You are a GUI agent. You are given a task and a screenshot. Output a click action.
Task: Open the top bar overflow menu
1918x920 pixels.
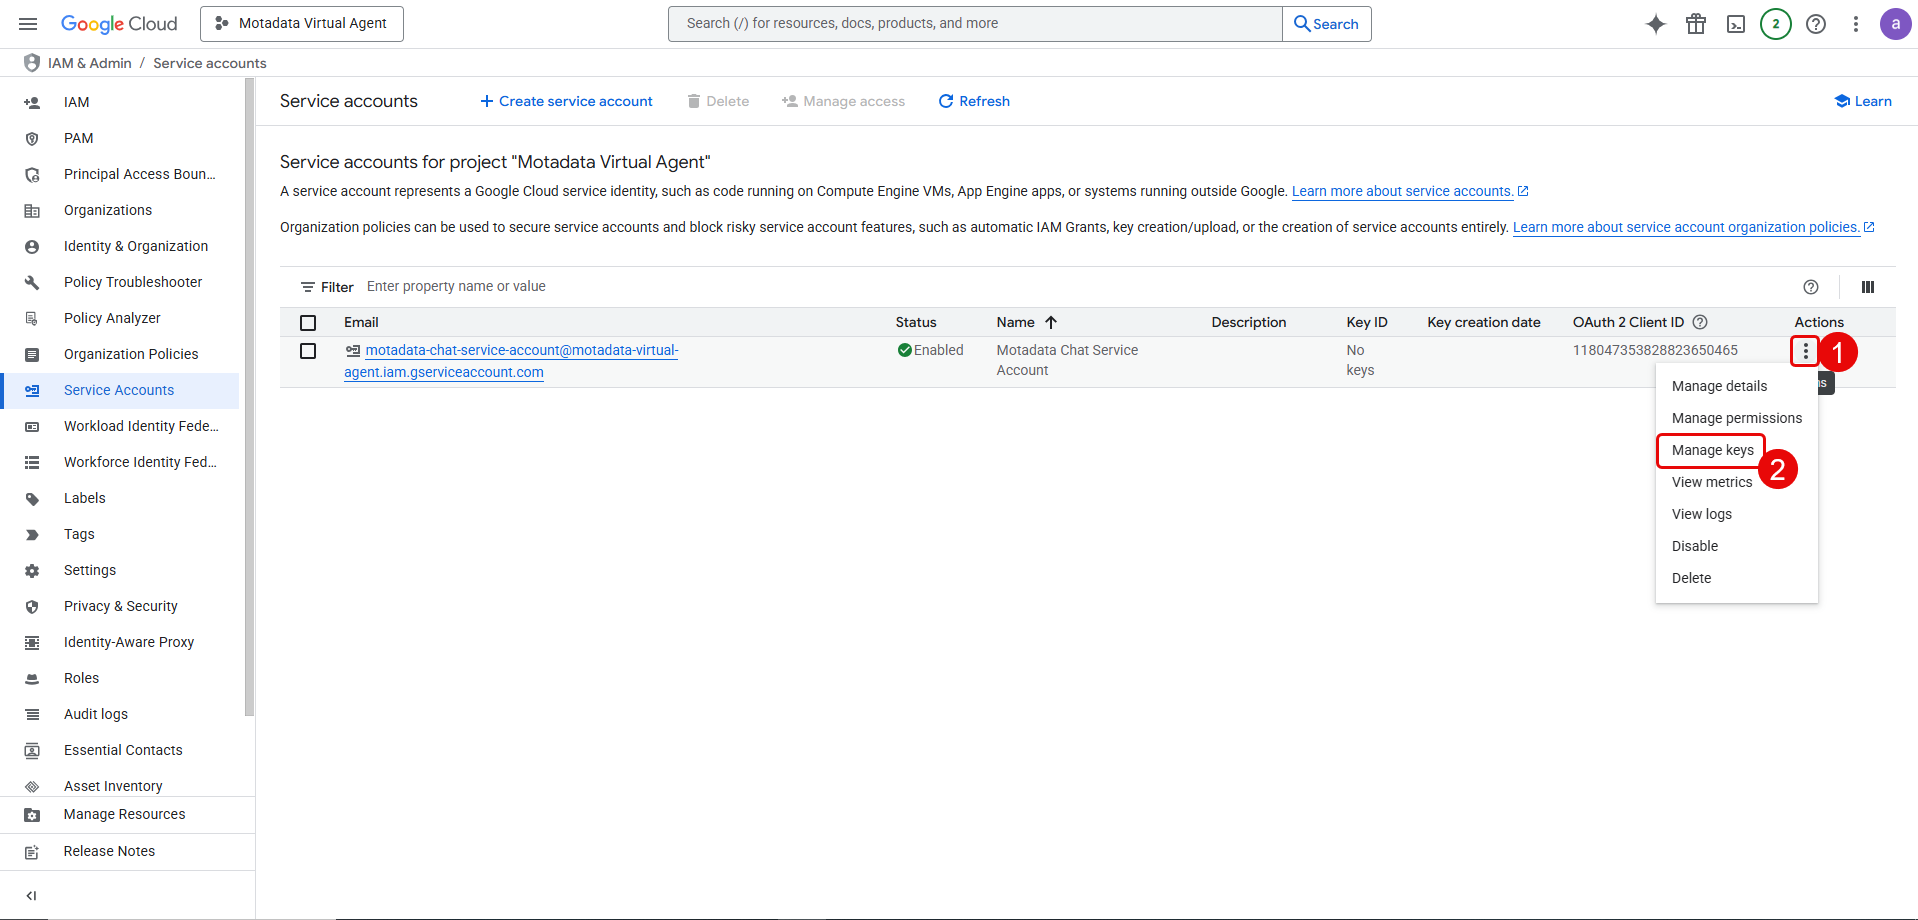[x=1855, y=23]
